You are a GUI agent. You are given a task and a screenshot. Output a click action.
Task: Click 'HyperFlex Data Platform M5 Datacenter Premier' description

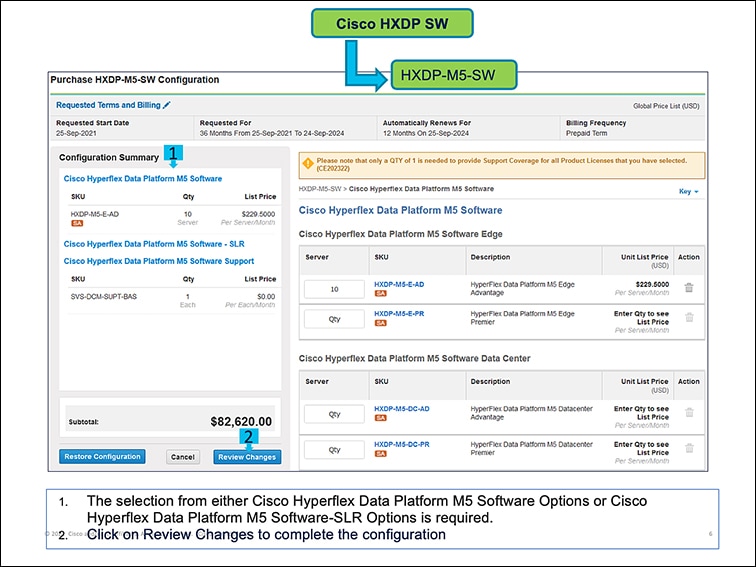coord(531,448)
